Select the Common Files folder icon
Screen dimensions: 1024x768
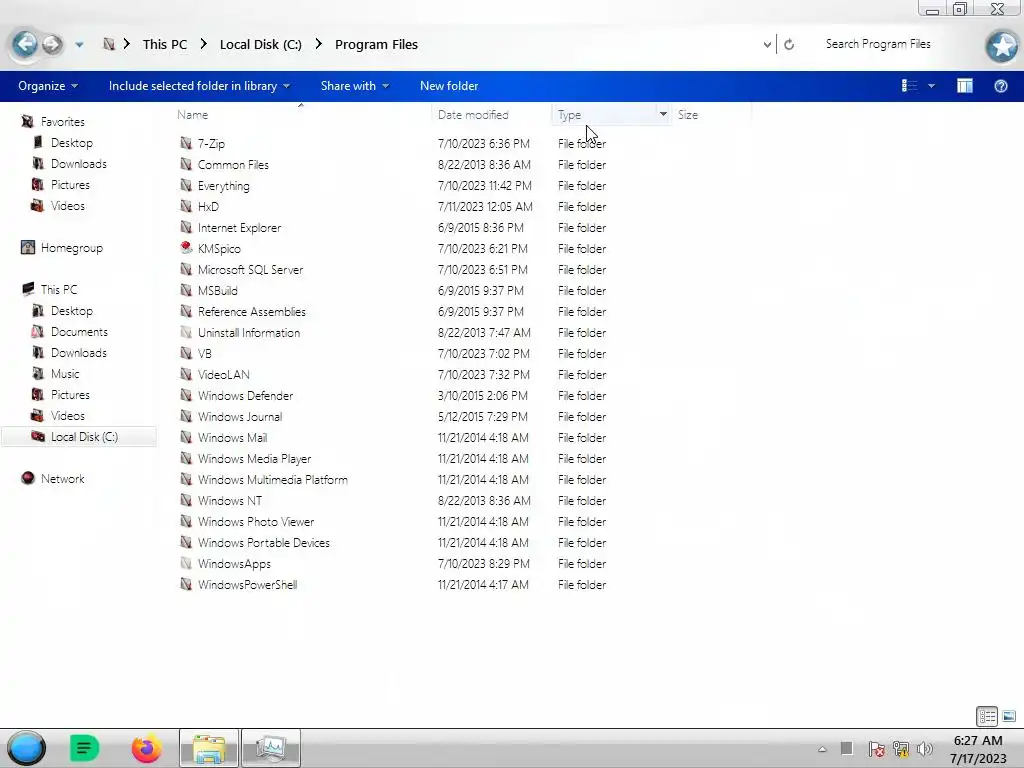186,164
